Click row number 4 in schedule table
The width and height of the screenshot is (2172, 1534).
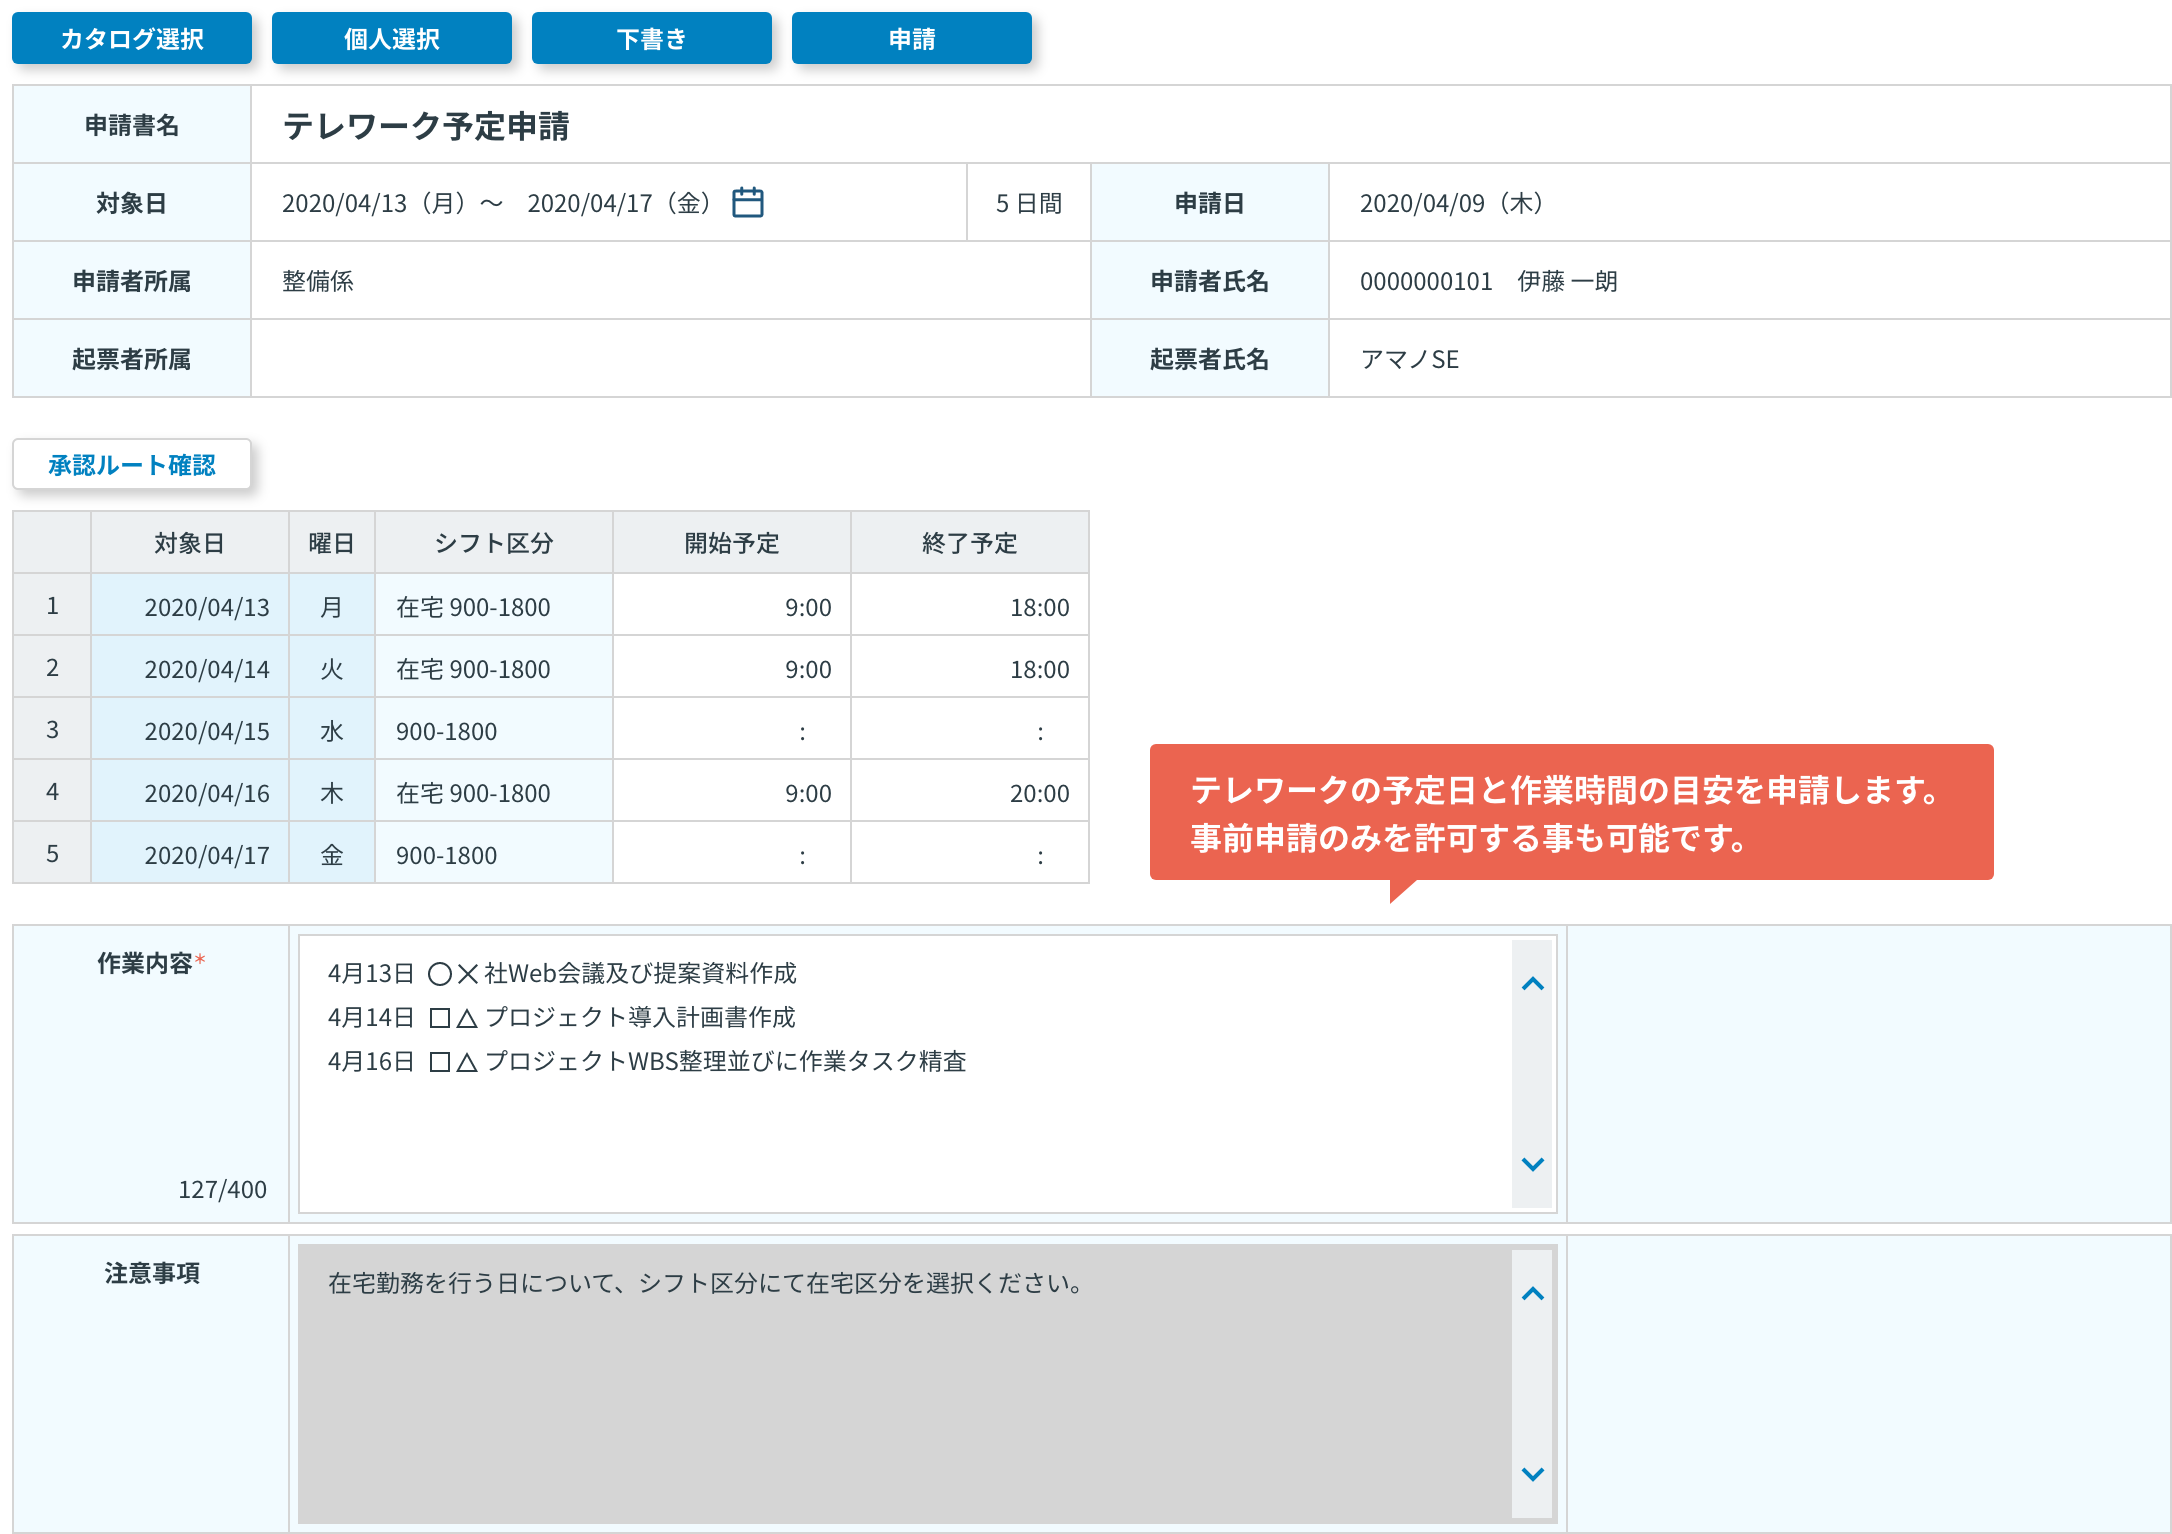tap(52, 792)
